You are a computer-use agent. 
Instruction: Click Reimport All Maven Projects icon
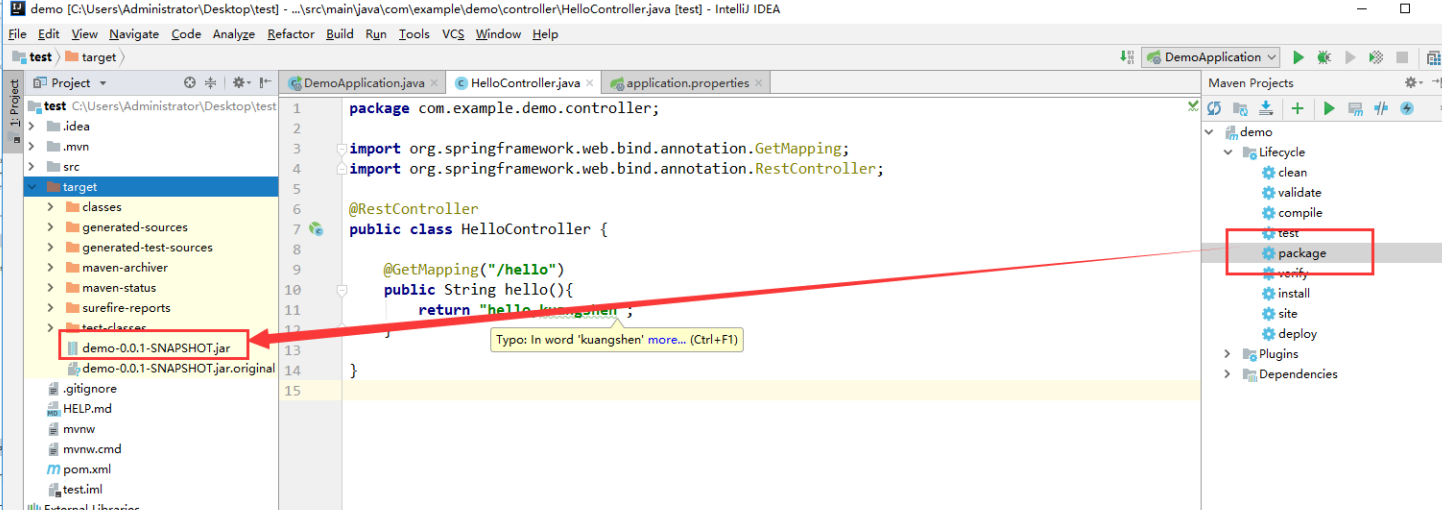(1214, 108)
